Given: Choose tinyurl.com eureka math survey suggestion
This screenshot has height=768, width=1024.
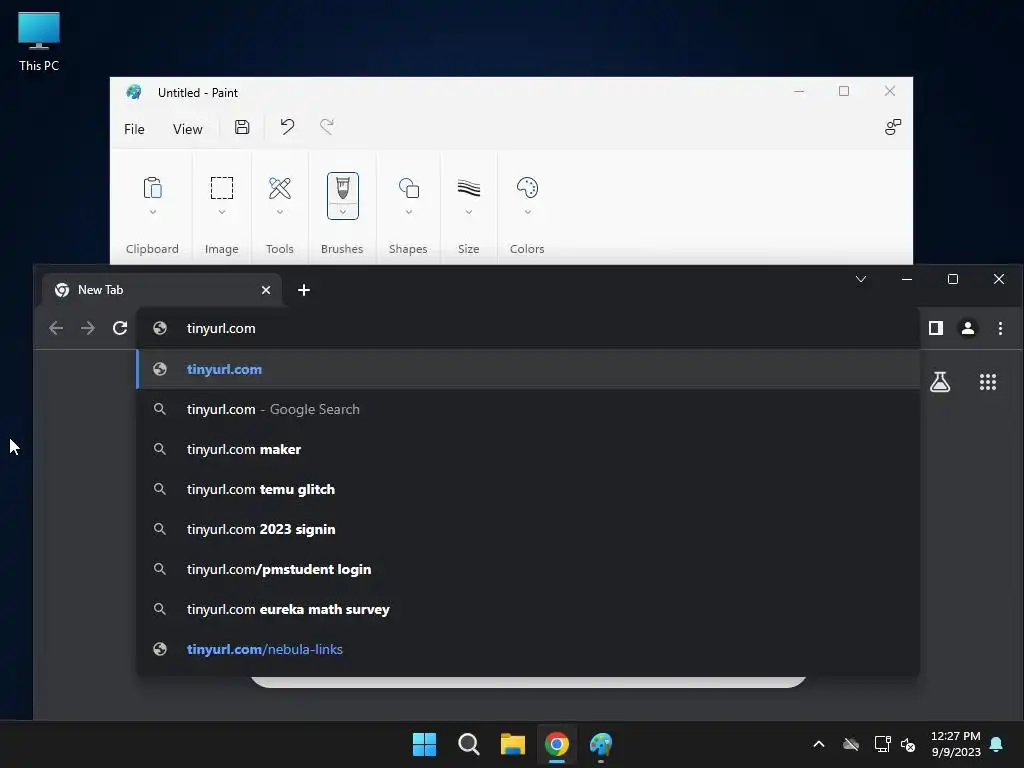Looking at the screenshot, I should click(528, 609).
